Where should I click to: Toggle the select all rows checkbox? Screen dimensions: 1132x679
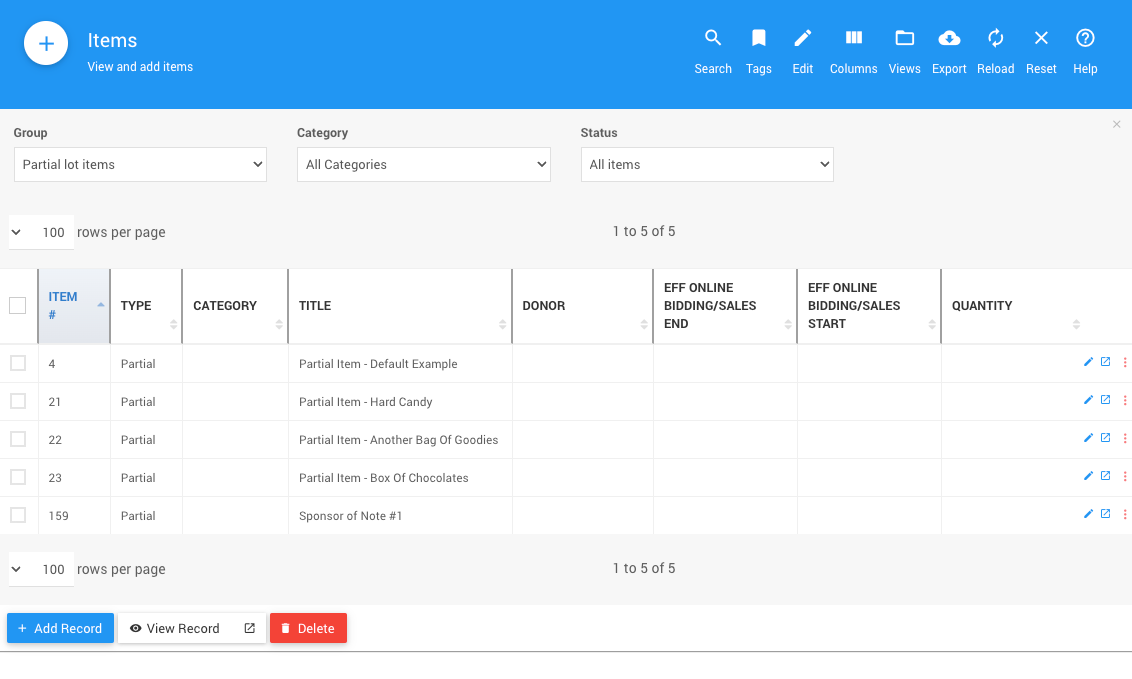click(18, 306)
